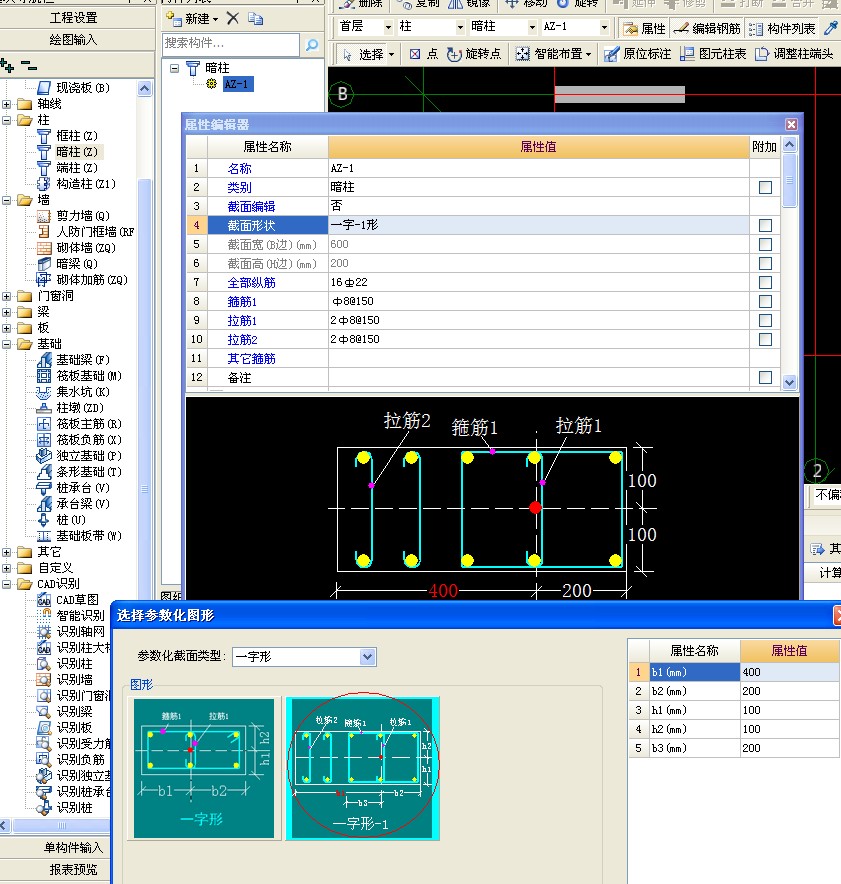The height and width of the screenshot is (884, 841).
Task: Select the 一字形-1 section thumbnail
Action: [x=362, y=768]
